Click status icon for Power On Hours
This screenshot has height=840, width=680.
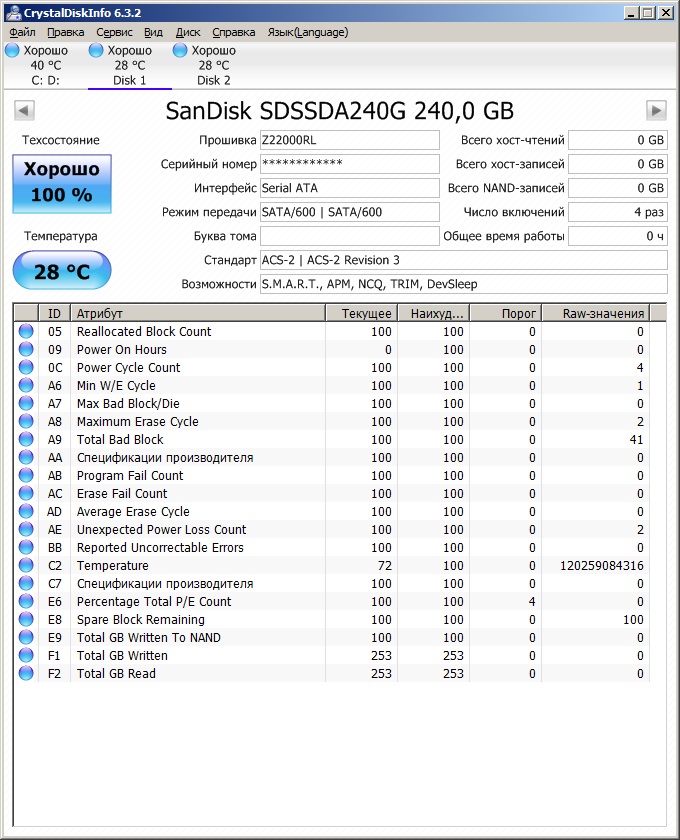coord(26,350)
